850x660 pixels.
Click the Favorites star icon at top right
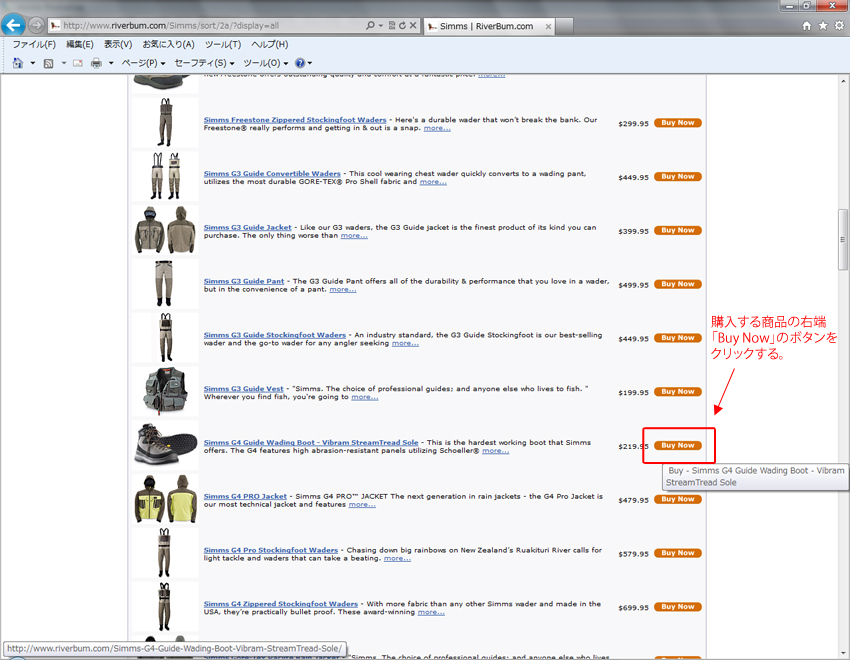tap(823, 25)
